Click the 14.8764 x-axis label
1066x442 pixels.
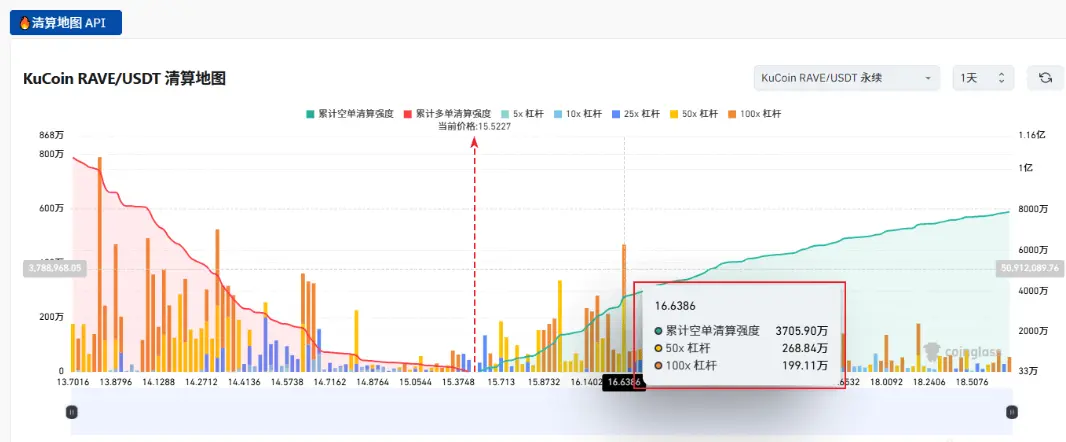[x=373, y=382]
